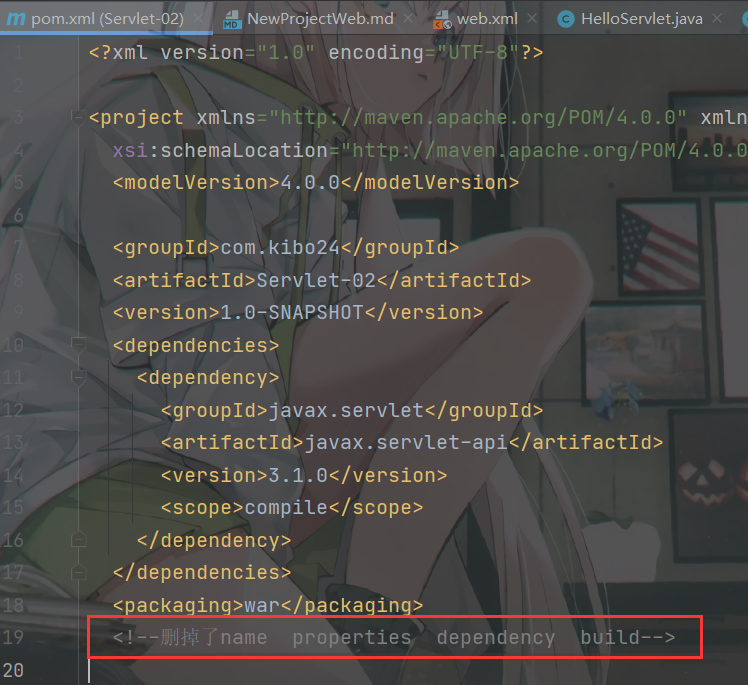Click line number 20 in the gutter
748x685 pixels.
pyautogui.click(x=14, y=670)
